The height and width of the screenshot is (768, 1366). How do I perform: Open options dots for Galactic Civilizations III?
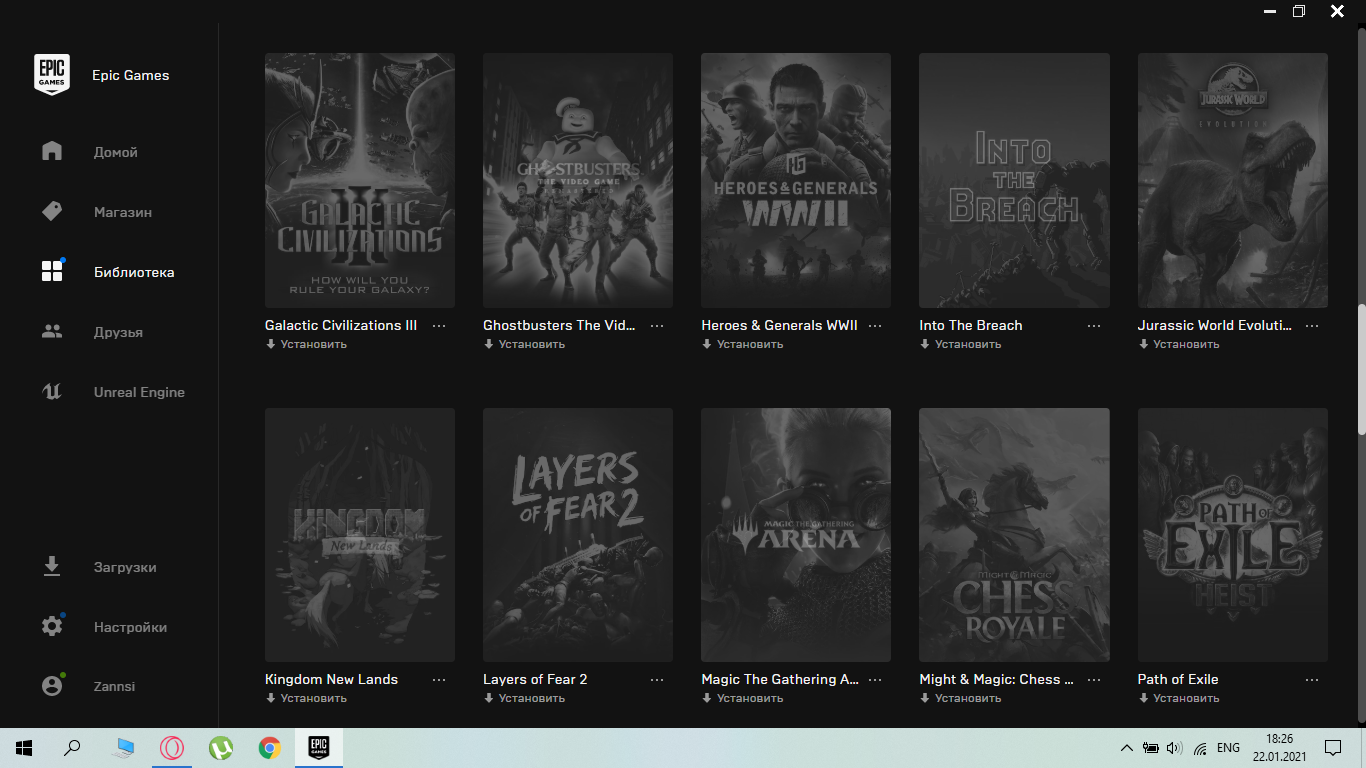439,326
